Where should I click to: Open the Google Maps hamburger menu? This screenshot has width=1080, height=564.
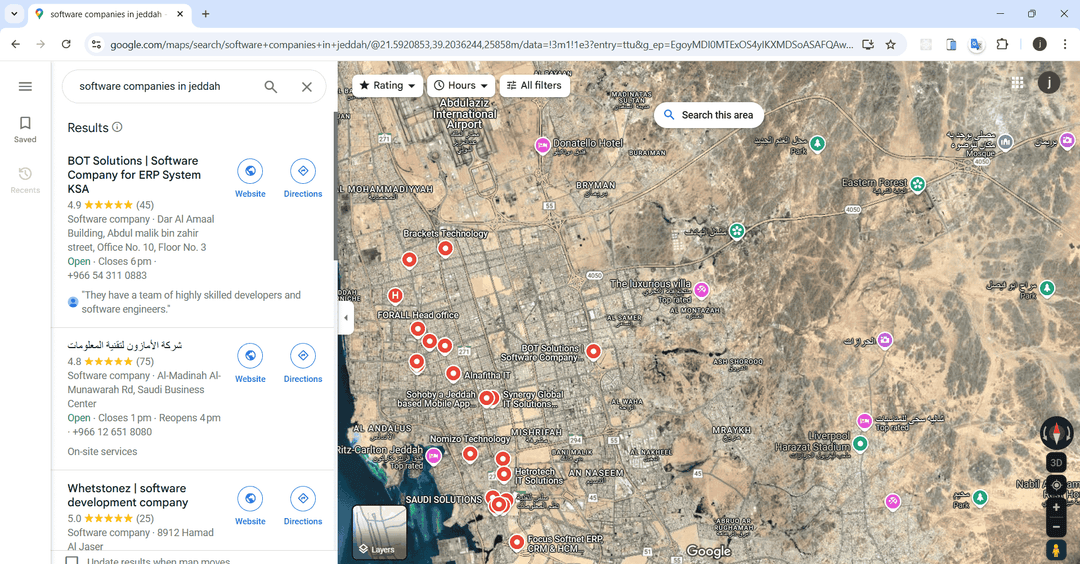[25, 86]
